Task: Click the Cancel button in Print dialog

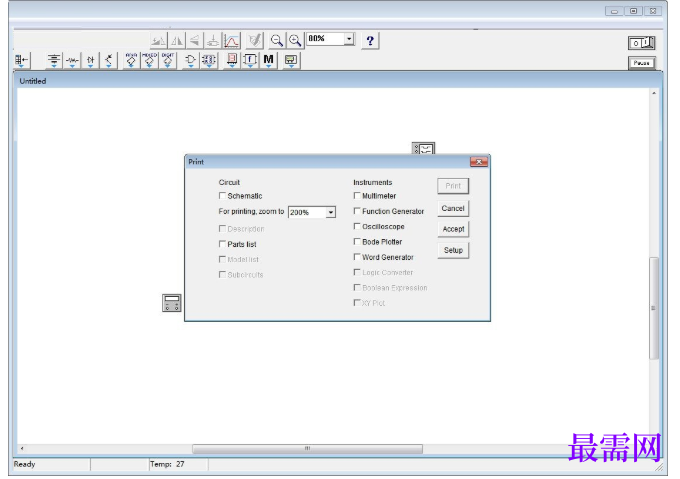Action: [x=453, y=209]
